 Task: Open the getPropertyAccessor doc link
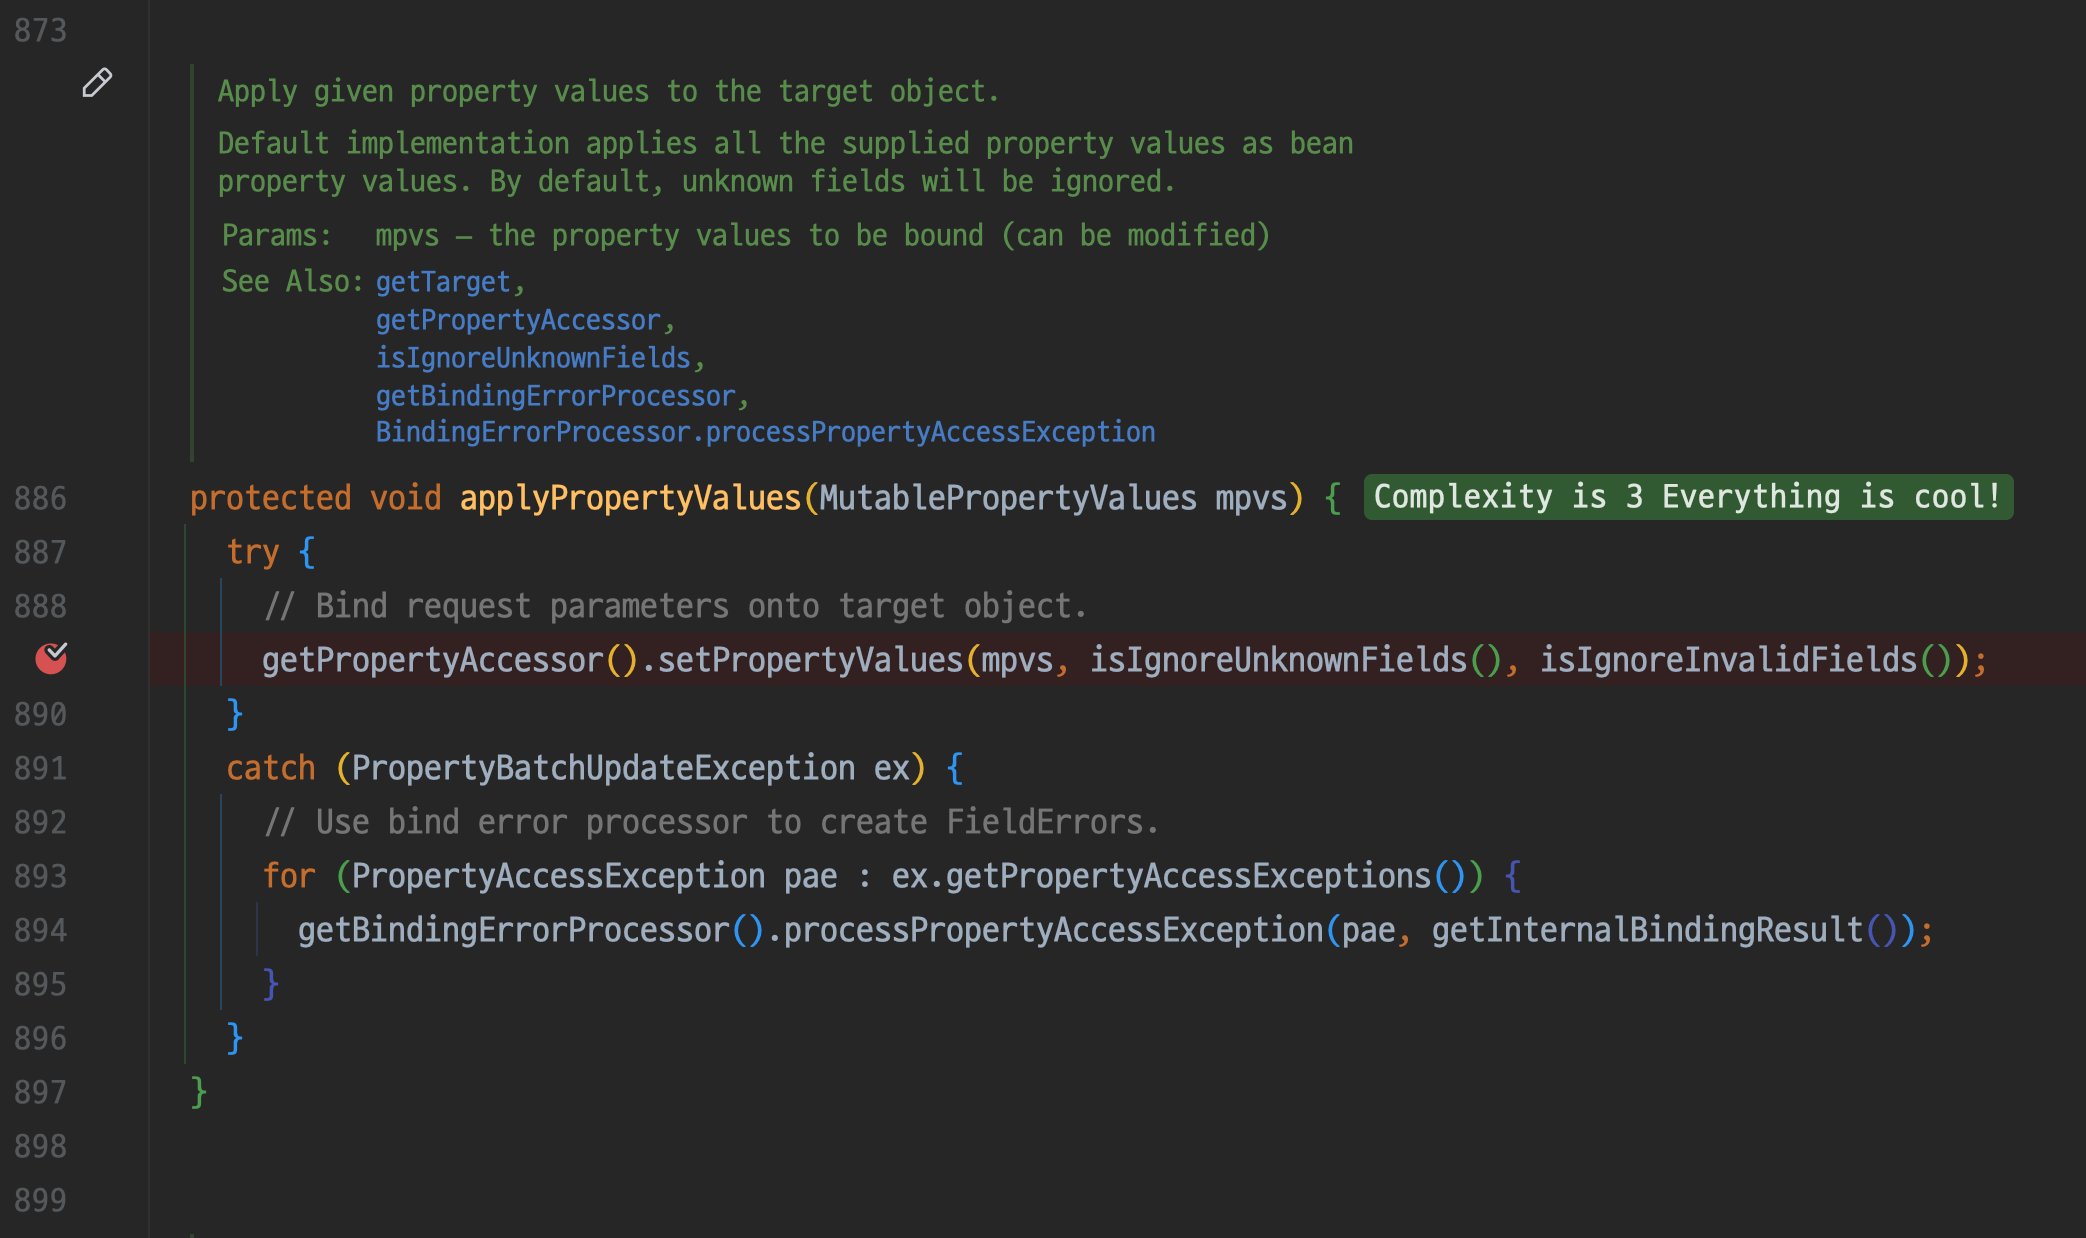[x=518, y=320]
